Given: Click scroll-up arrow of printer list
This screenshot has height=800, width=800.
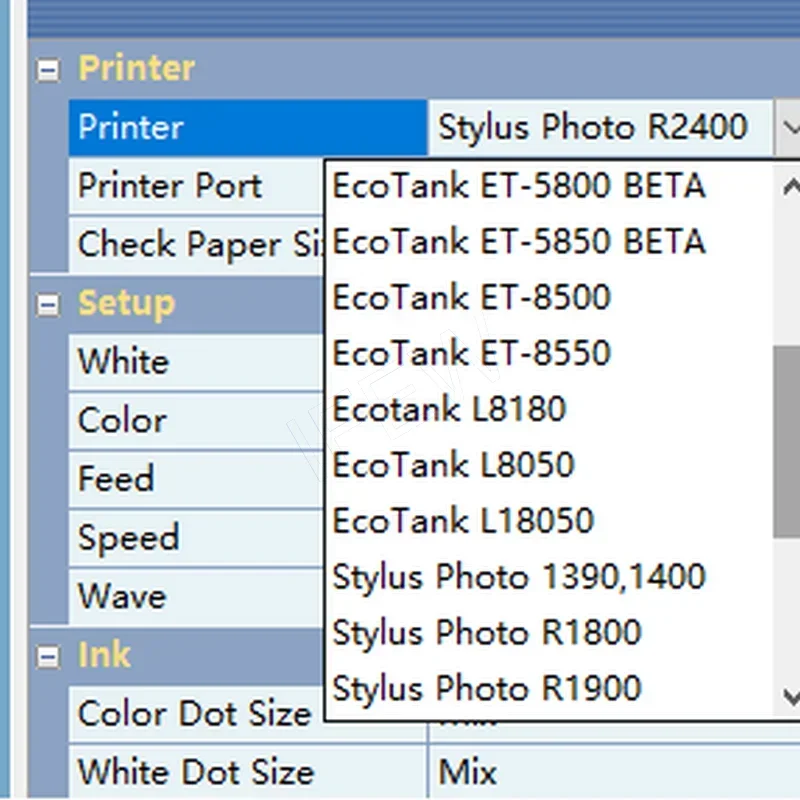Looking at the screenshot, I should 790,187.
